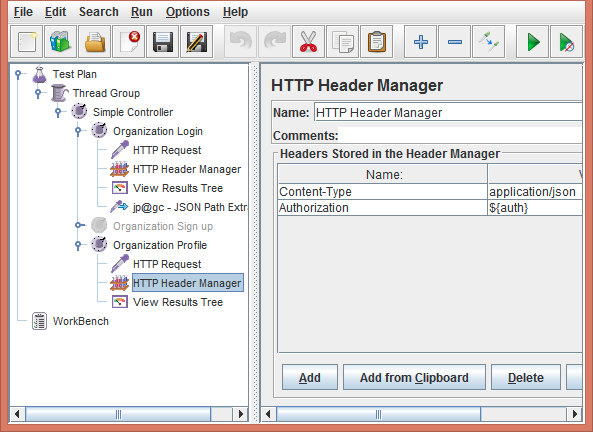Close the test plan via red X icon
This screenshot has width=593, height=432.
pyautogui.click(x=129, y=42)
